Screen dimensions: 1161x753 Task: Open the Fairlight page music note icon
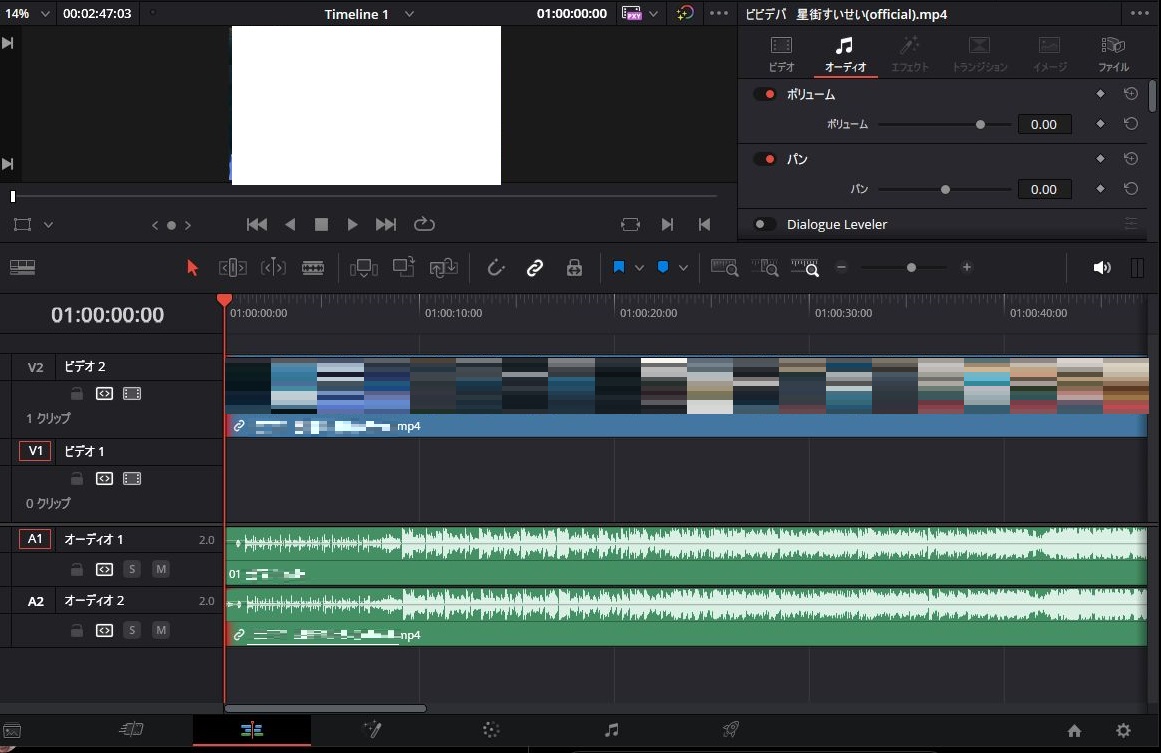(x=612, y=730)
